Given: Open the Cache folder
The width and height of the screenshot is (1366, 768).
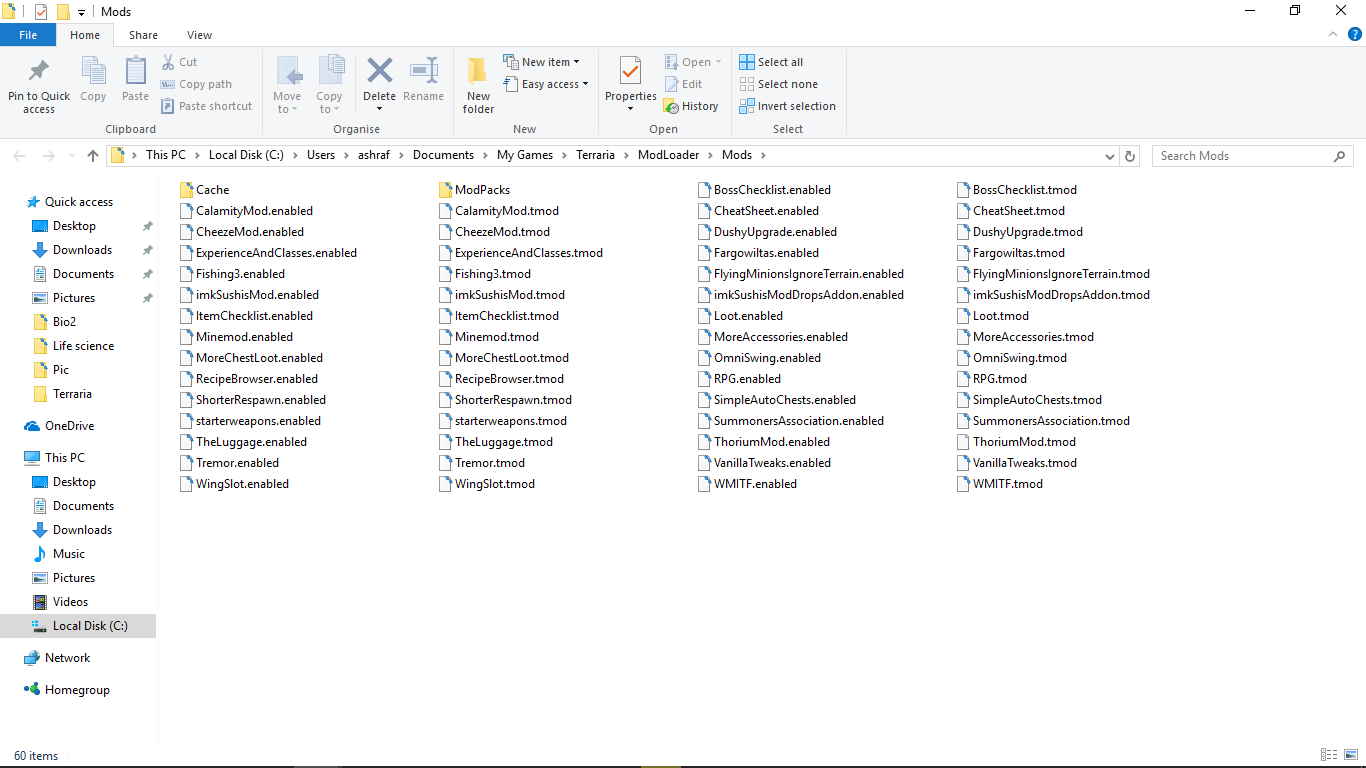Looking at the screenshot, I should click(x=205, y=190).
